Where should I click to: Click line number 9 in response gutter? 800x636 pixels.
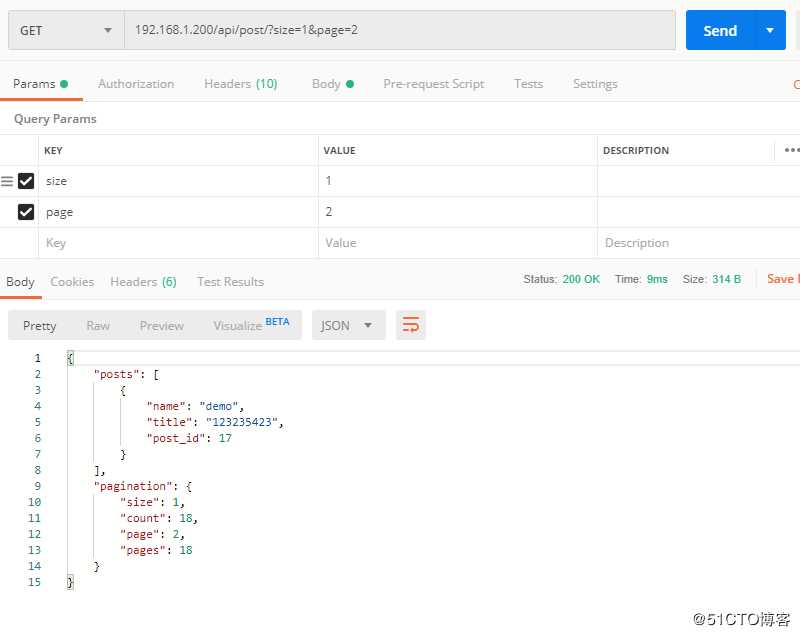click(37, 486)
